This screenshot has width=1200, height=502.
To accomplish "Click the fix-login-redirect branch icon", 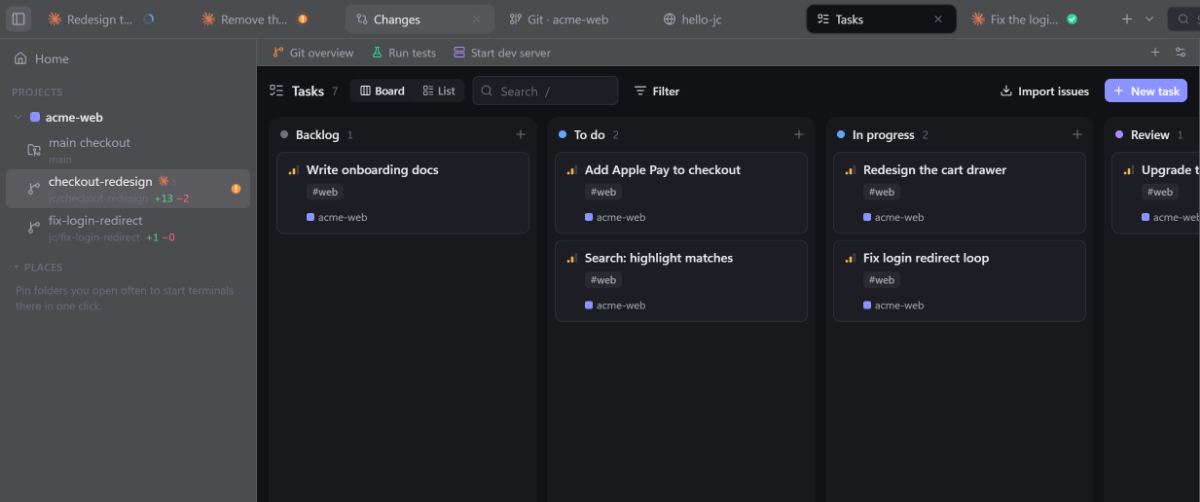I will click(x=34, y=228).
